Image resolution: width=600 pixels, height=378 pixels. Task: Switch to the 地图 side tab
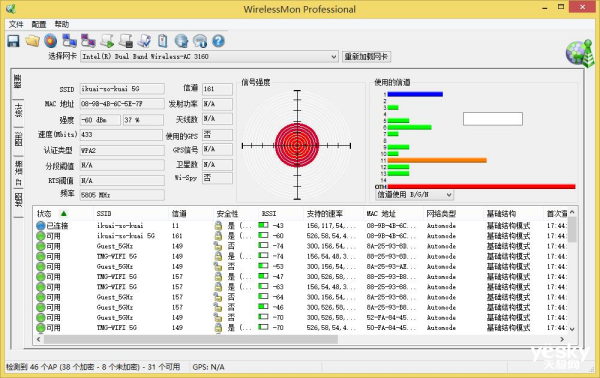[18, 200]
